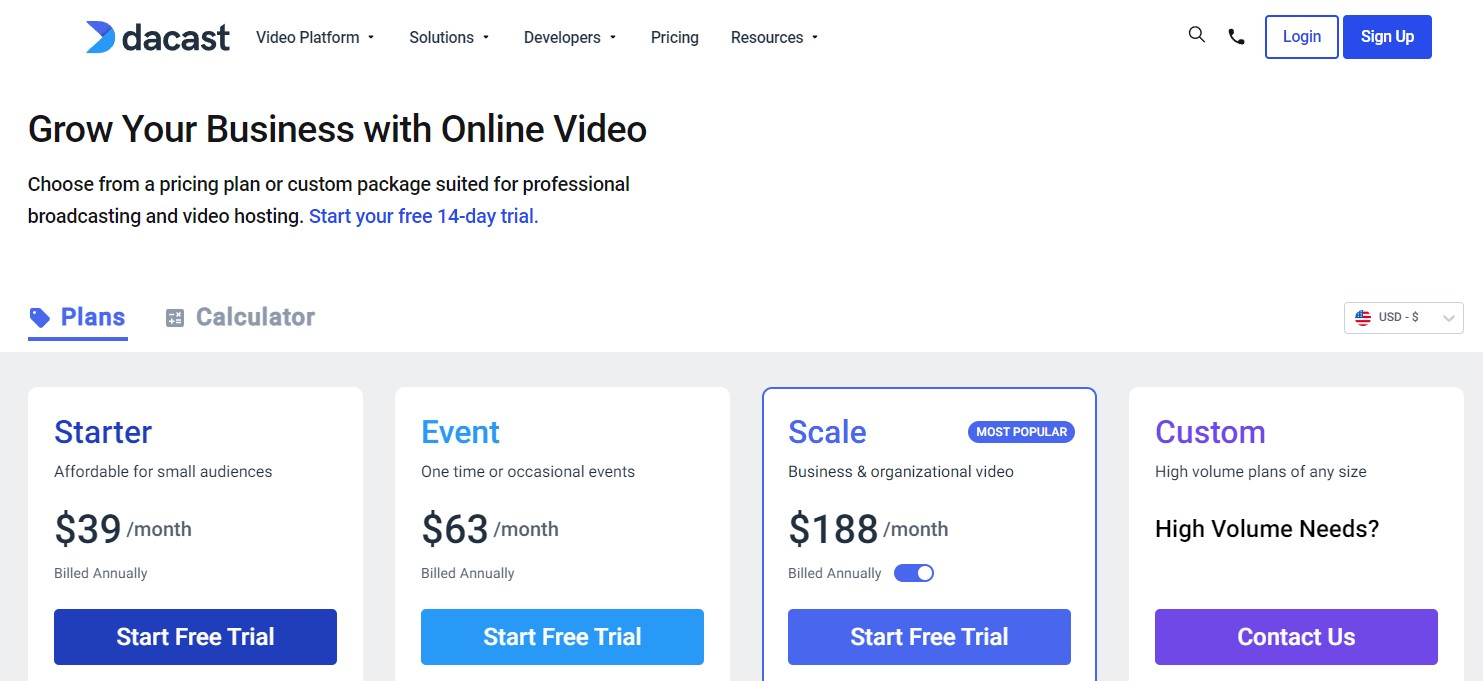Click the Plans tag icon
The width and height of the screenshot is (1483, 681).
tap(40, 318)
